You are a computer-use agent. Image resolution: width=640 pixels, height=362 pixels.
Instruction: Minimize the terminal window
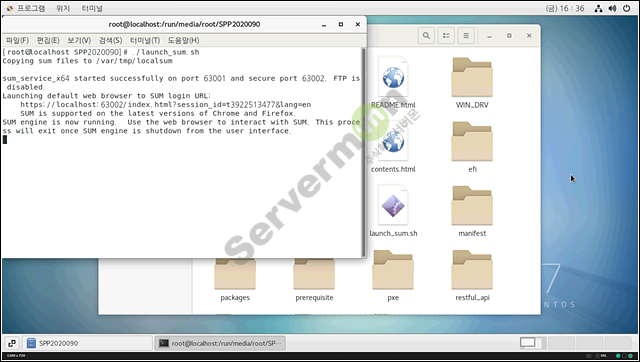(324, 24)
